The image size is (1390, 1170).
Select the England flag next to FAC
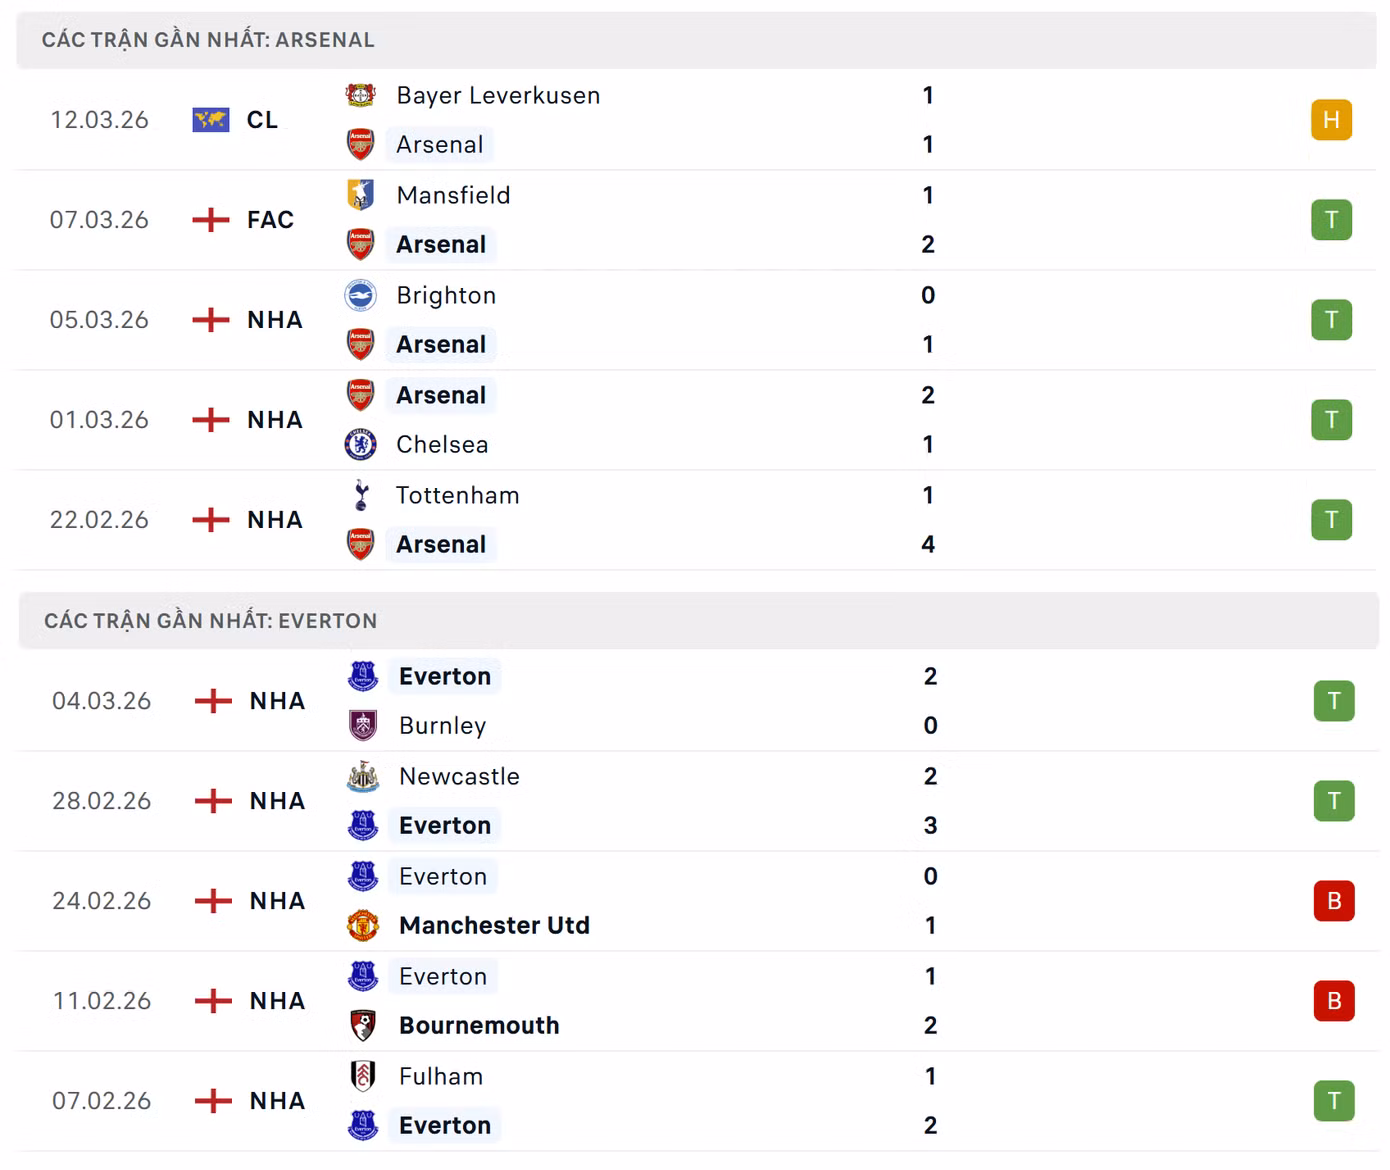tap(210, 220)
